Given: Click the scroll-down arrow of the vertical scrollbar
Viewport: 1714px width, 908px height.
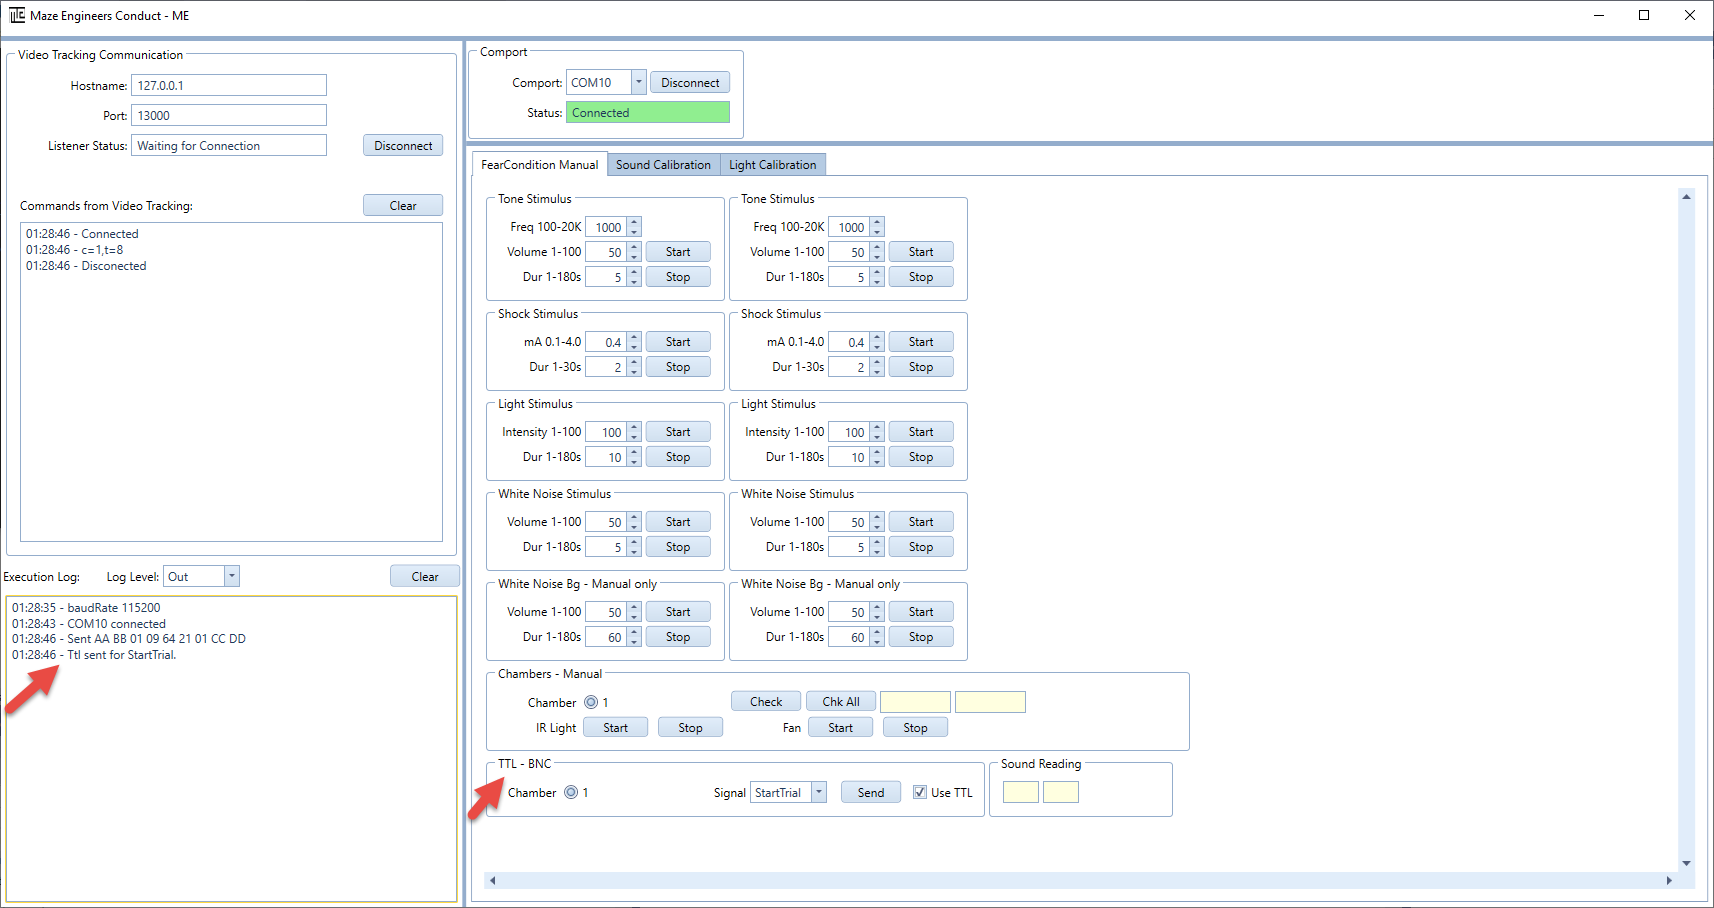Looking at the screenshot, I should pyautogui.click(x=1686, y=863).
